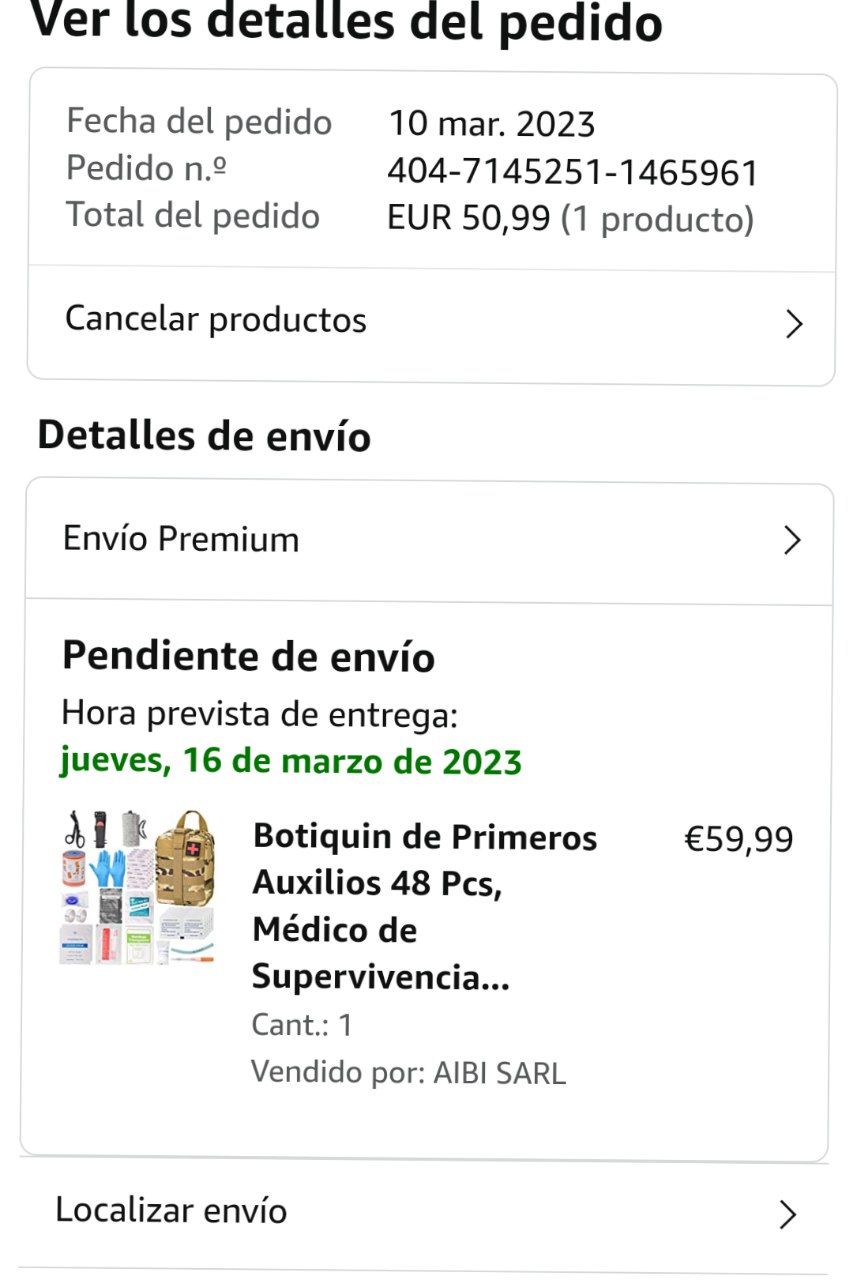Open the Cancelar productos chevron arrow
853x1280 pixels.
coord(794,324)
